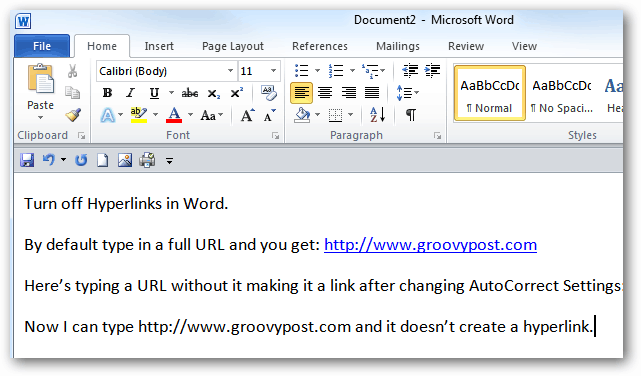Open Font dialog launcher

(x=276, y=136)
